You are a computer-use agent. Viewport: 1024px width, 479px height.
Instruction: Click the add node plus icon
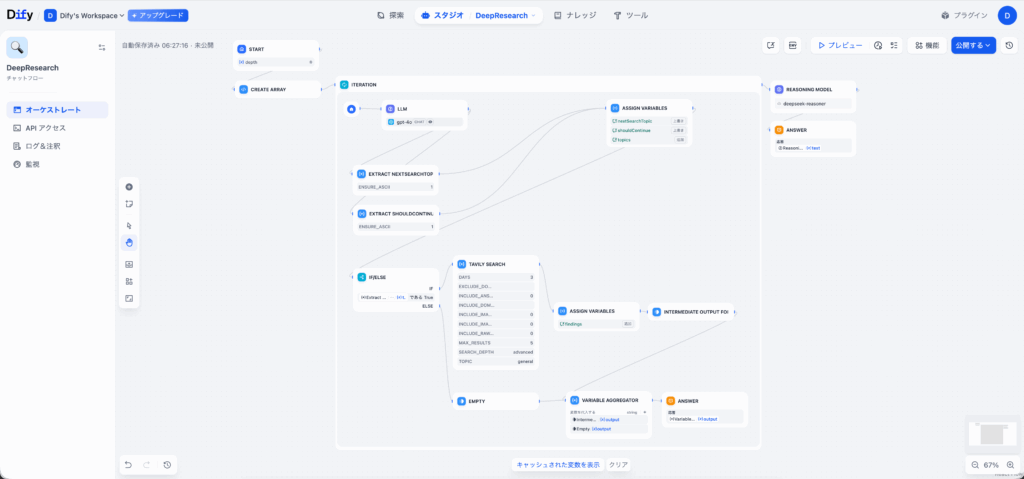[x=129, y=187]
